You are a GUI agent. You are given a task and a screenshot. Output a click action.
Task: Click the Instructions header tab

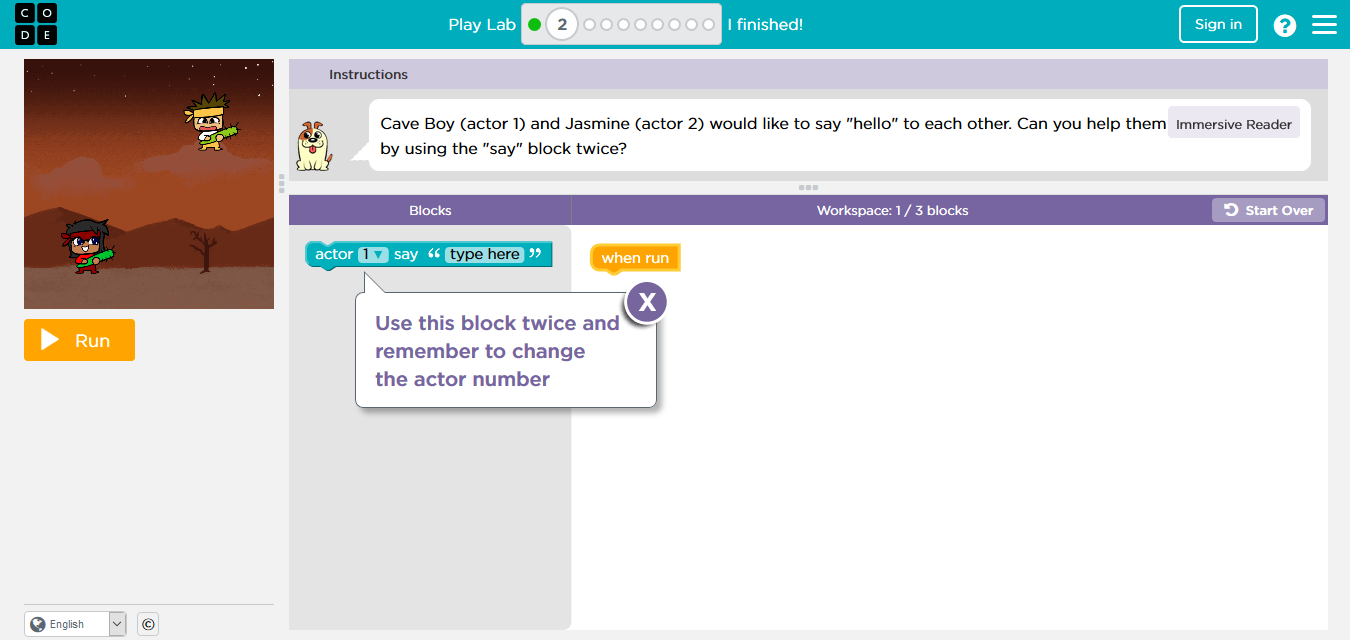[x=368, y=74]
